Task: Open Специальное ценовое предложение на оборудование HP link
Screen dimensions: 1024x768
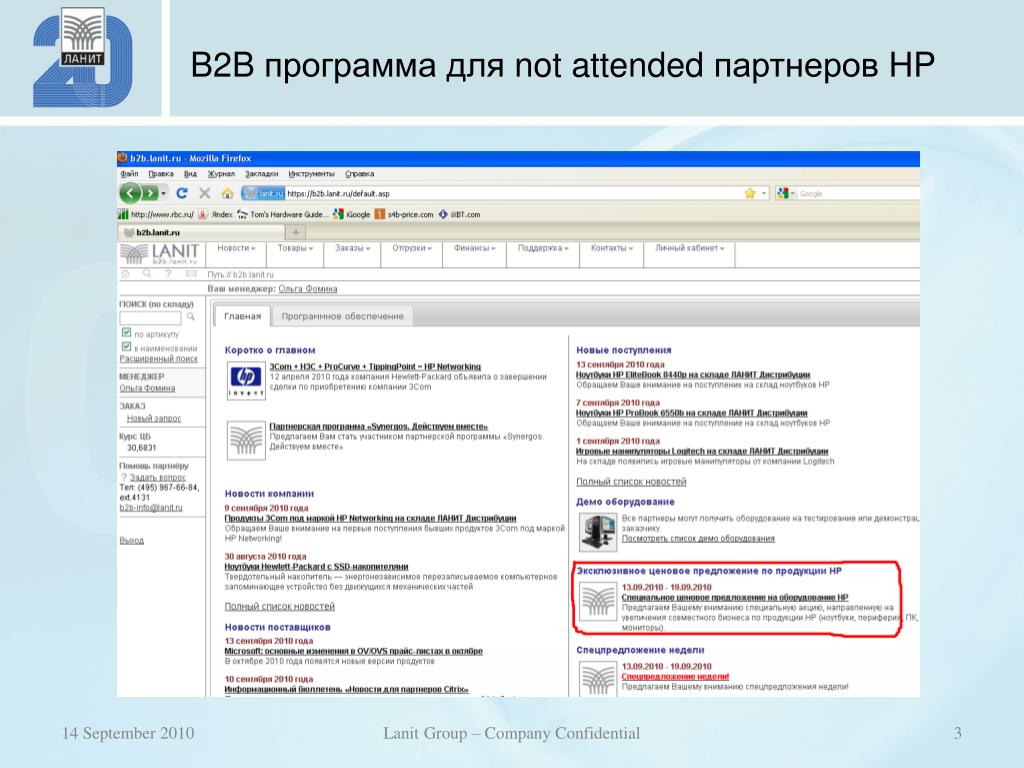Action: coord(735,597)
